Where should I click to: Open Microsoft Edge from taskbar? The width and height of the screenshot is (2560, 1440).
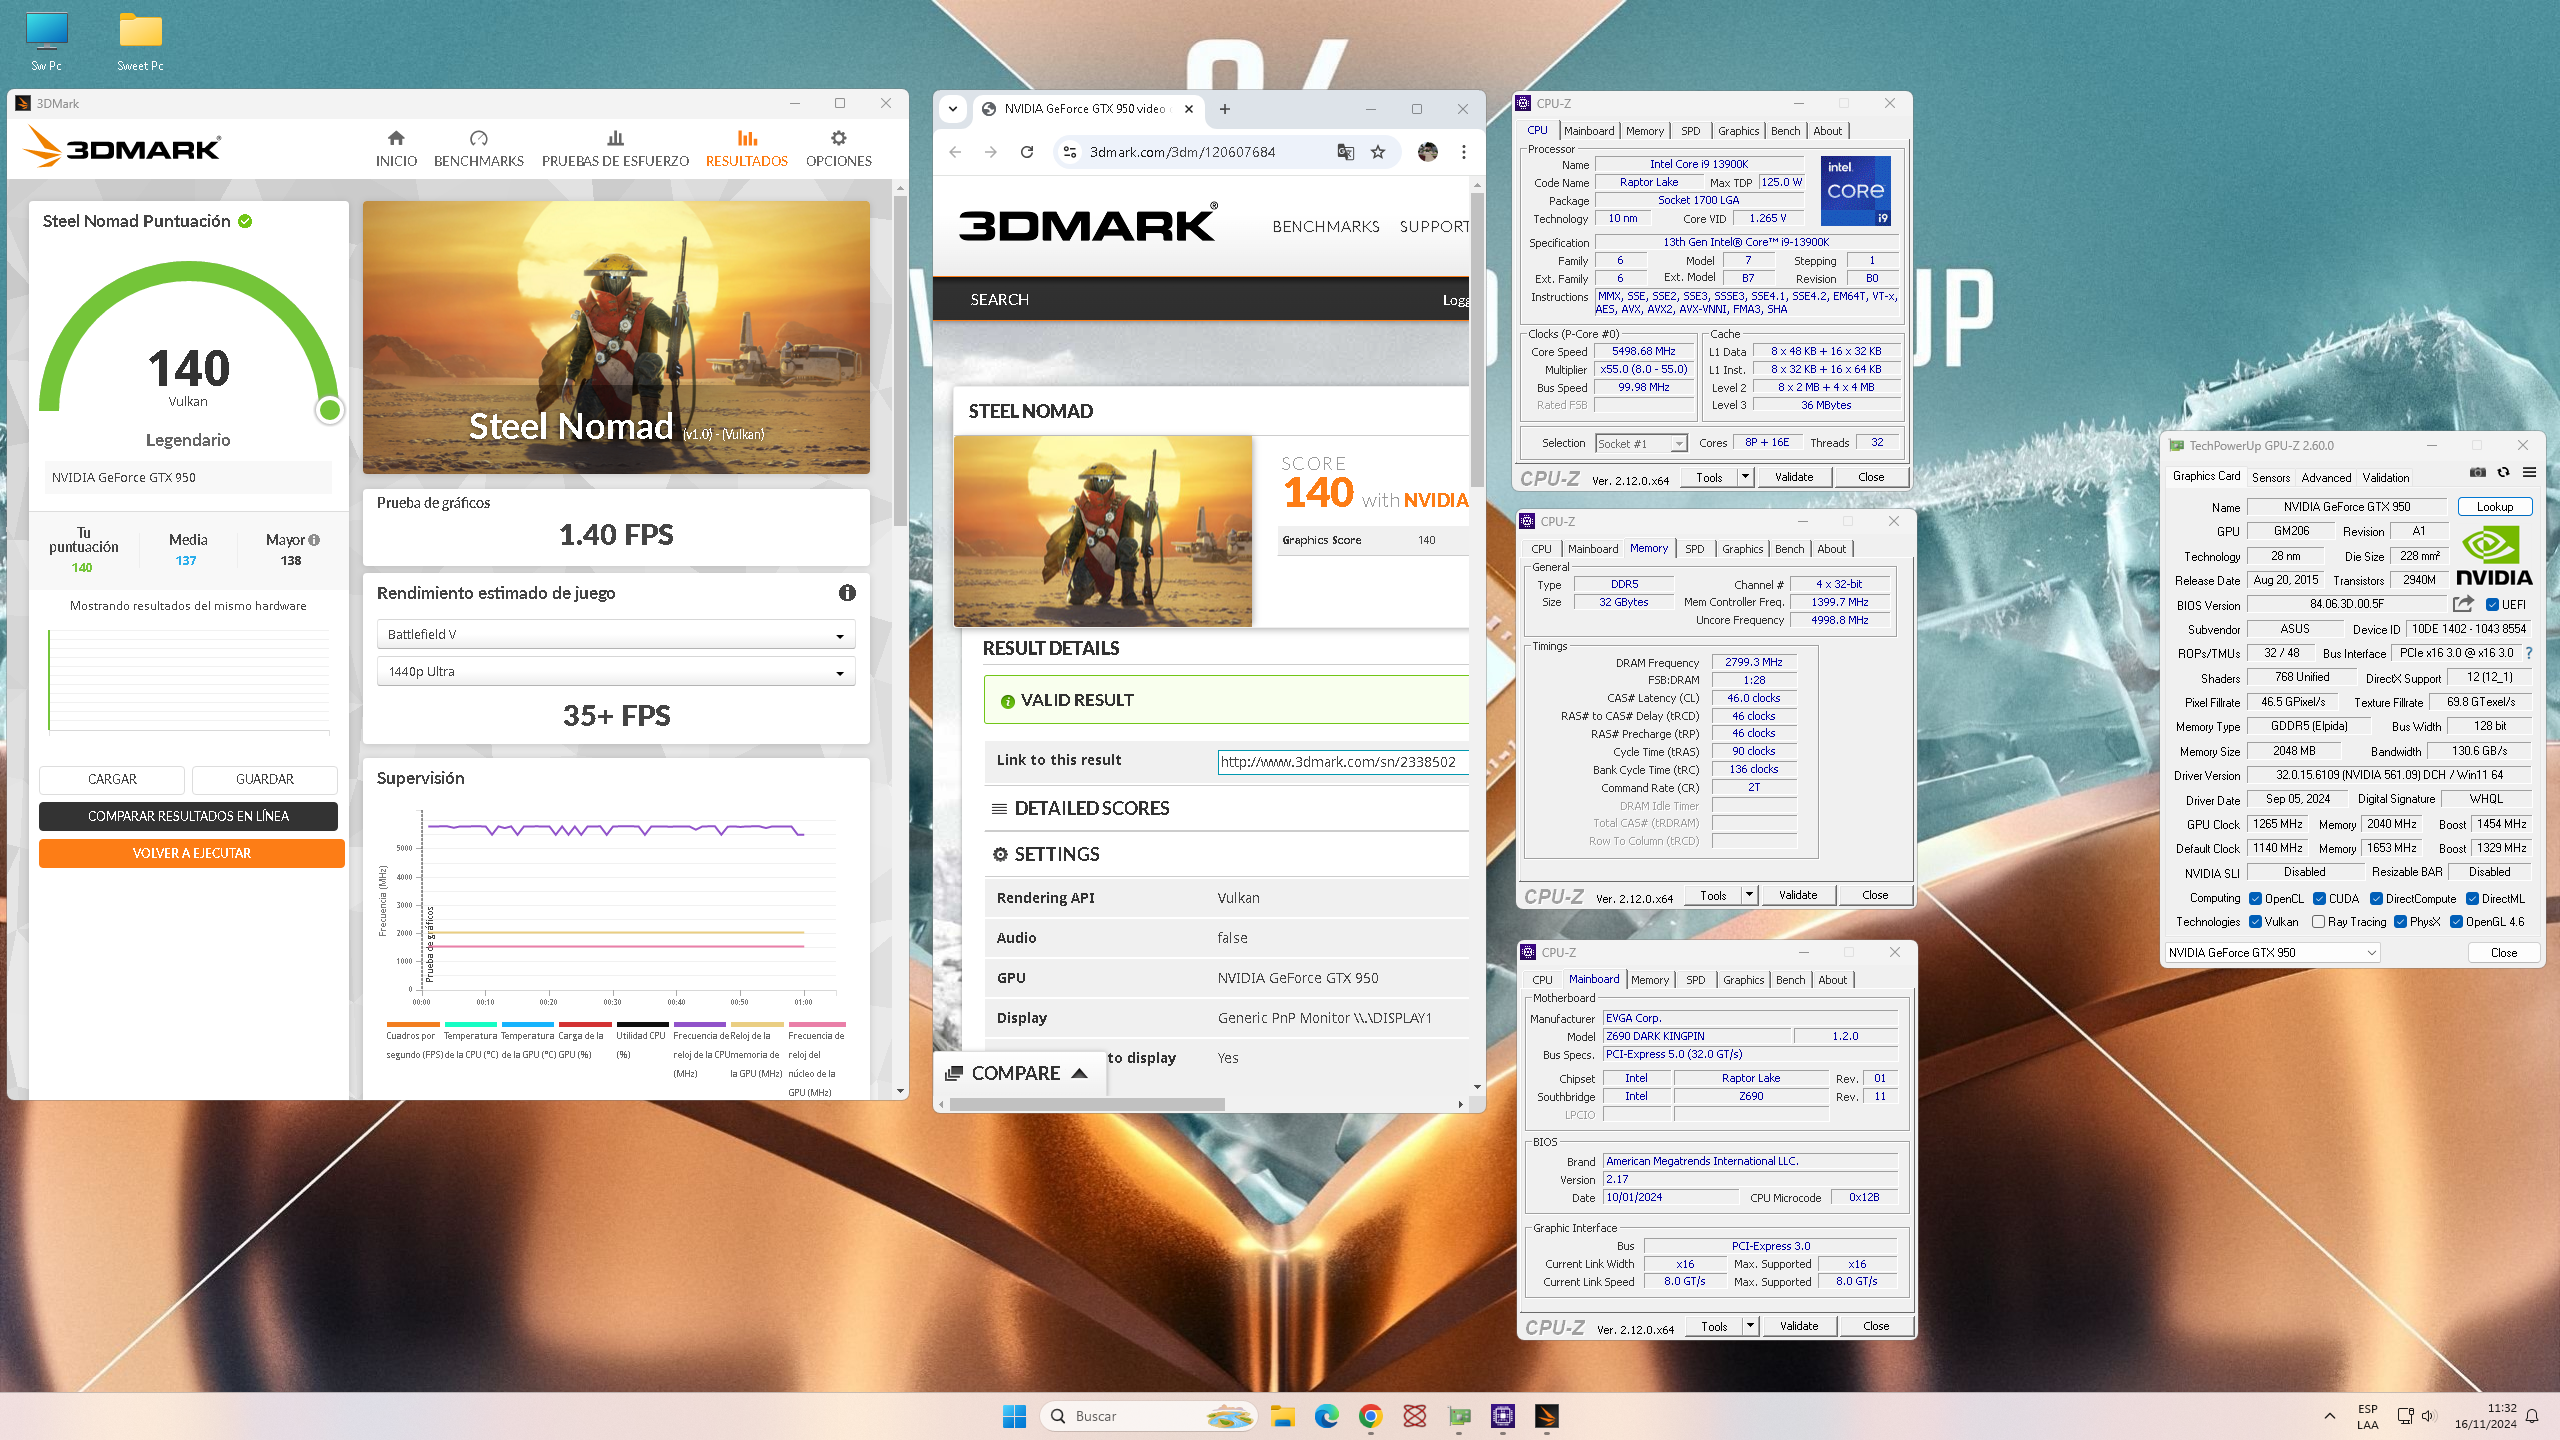[1327, 1416]
